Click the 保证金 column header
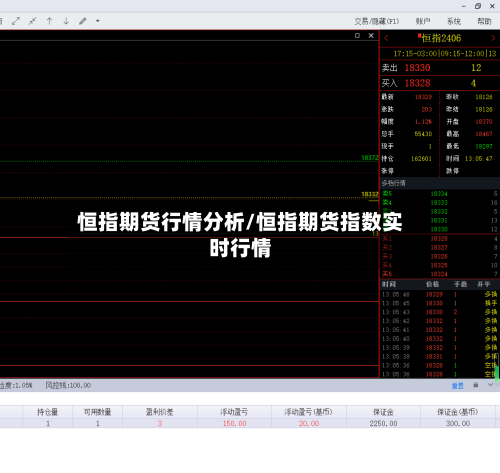This screenshot has height=473, width=500. (383, 412)
